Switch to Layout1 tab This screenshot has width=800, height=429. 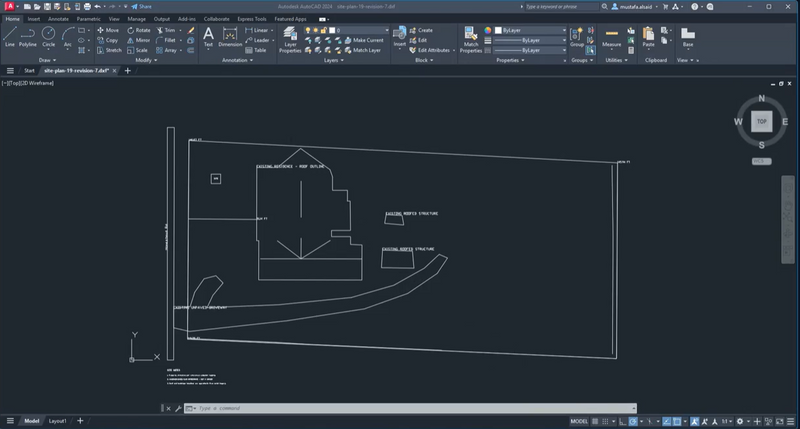(57, 421)
